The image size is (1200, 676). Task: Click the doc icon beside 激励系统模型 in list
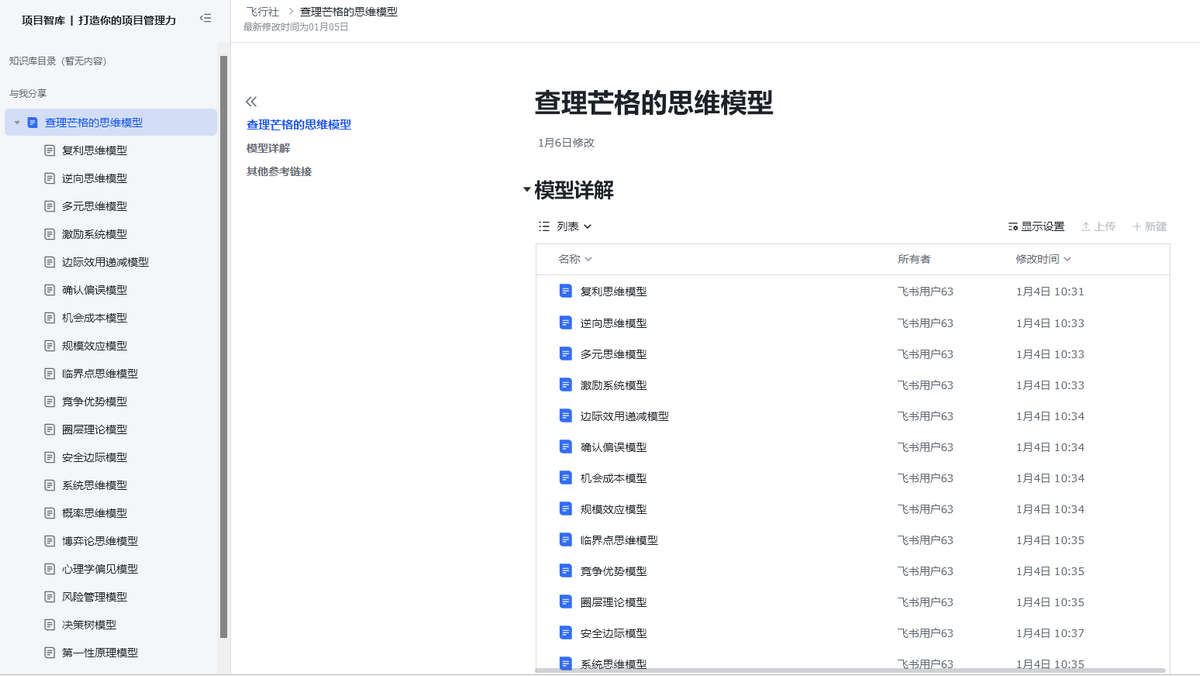click(565, 385)
